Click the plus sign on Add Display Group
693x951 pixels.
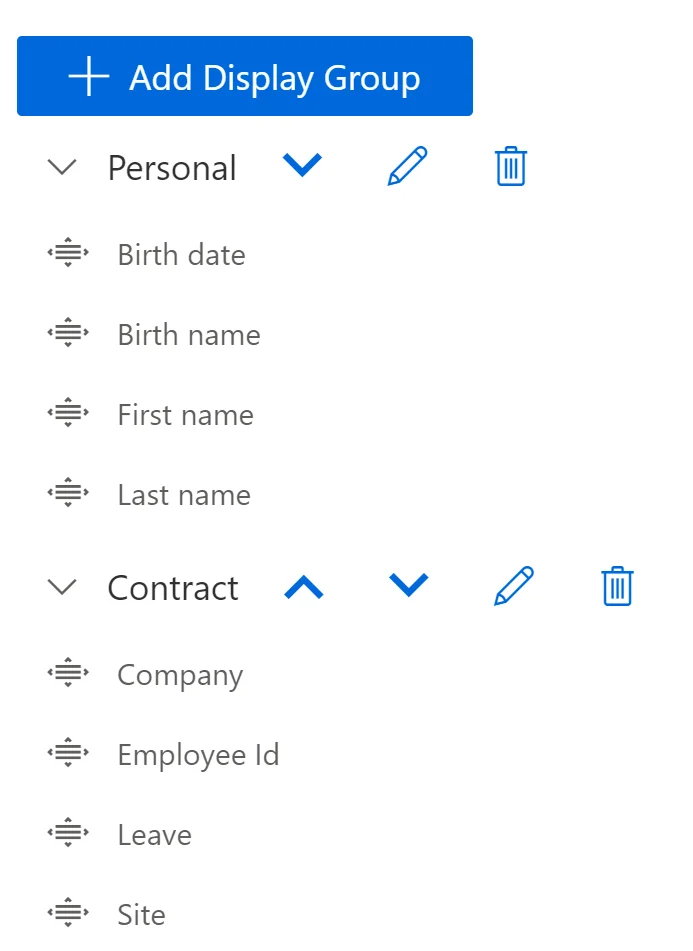91,76
